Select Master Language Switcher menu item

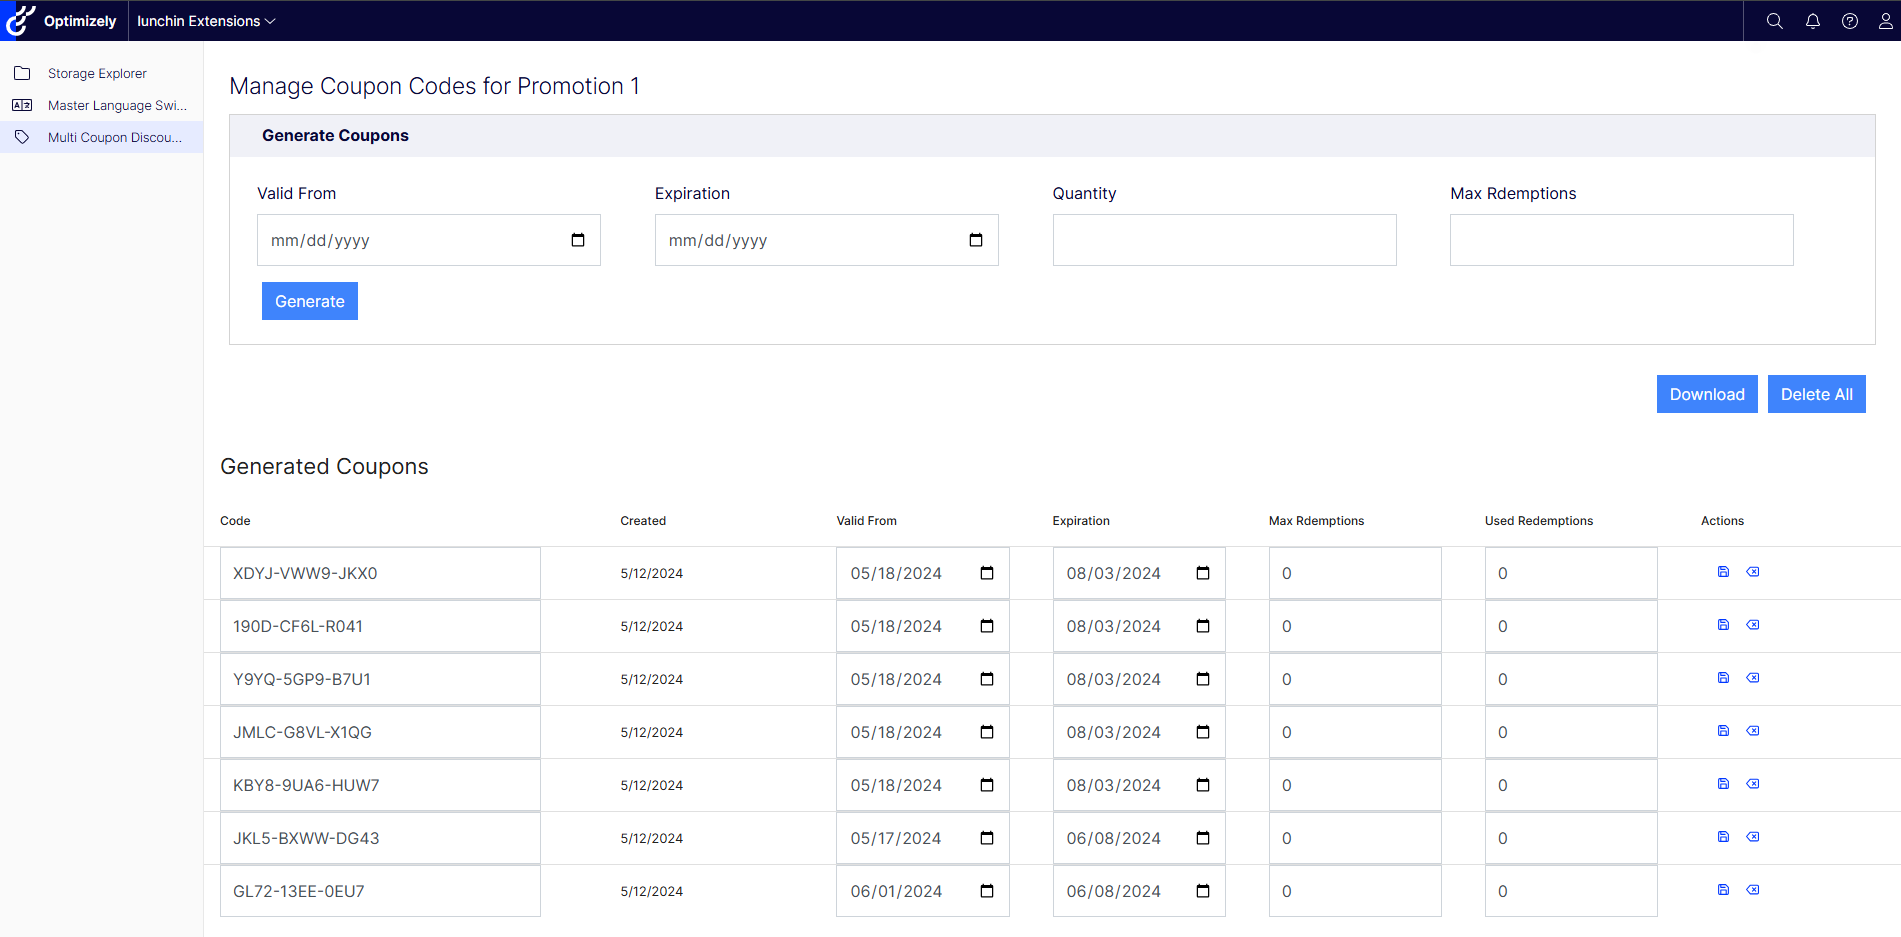tap(116, 105)
